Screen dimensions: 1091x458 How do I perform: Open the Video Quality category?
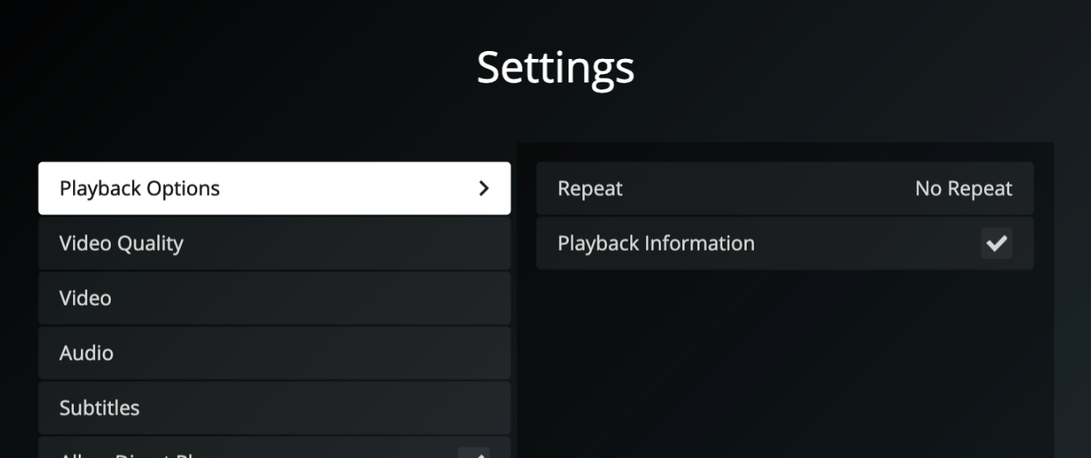point(274,243)
